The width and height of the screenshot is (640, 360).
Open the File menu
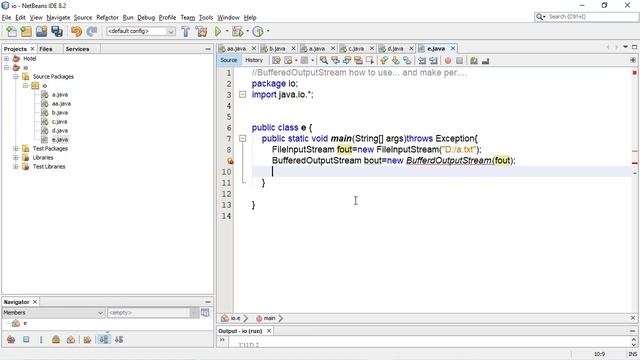(x=7, y=18)
